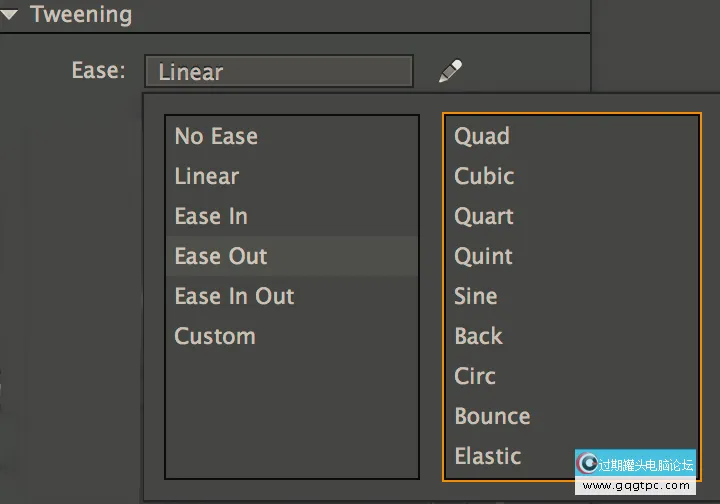This screenshot has height=504, width=720.
Task: Choose Elastic easing effect
Action: tap(488, 456)
